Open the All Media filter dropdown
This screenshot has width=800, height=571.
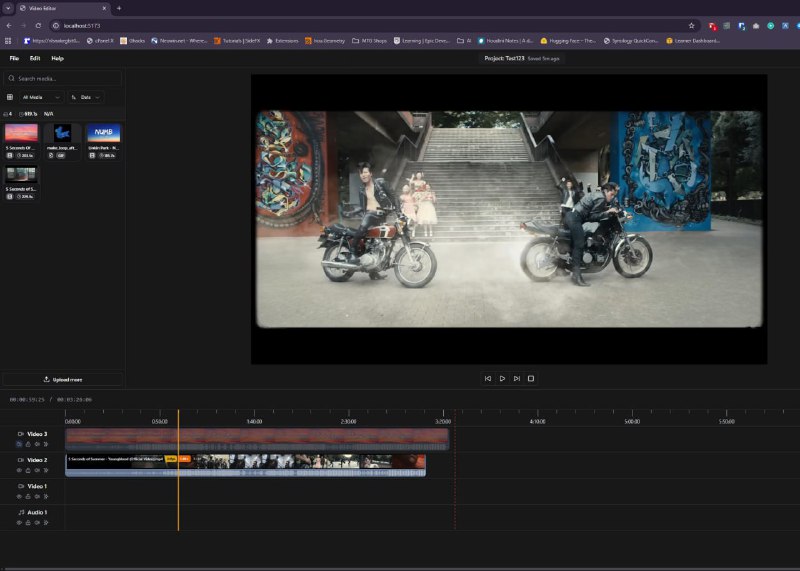[41, 97]
